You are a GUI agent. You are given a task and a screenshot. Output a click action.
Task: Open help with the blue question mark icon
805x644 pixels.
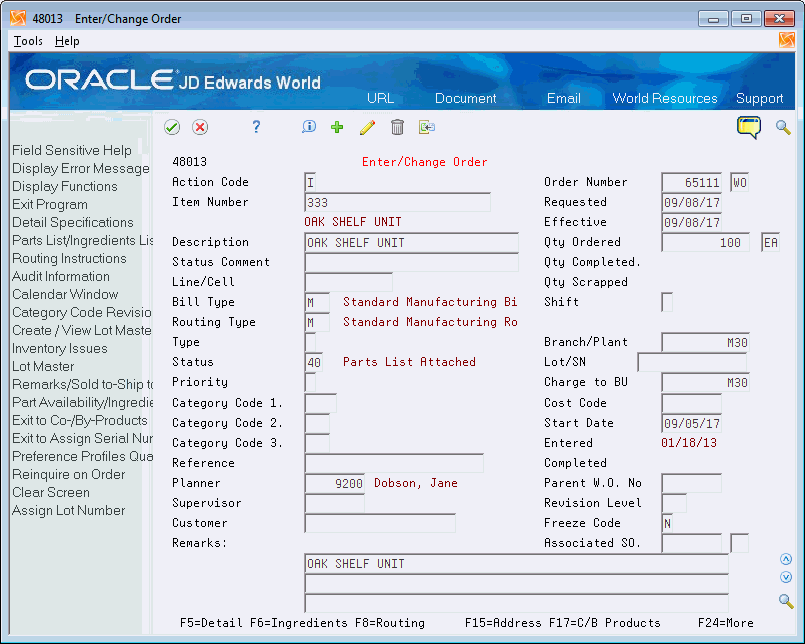pyautogui.click(x=256, y=127)
